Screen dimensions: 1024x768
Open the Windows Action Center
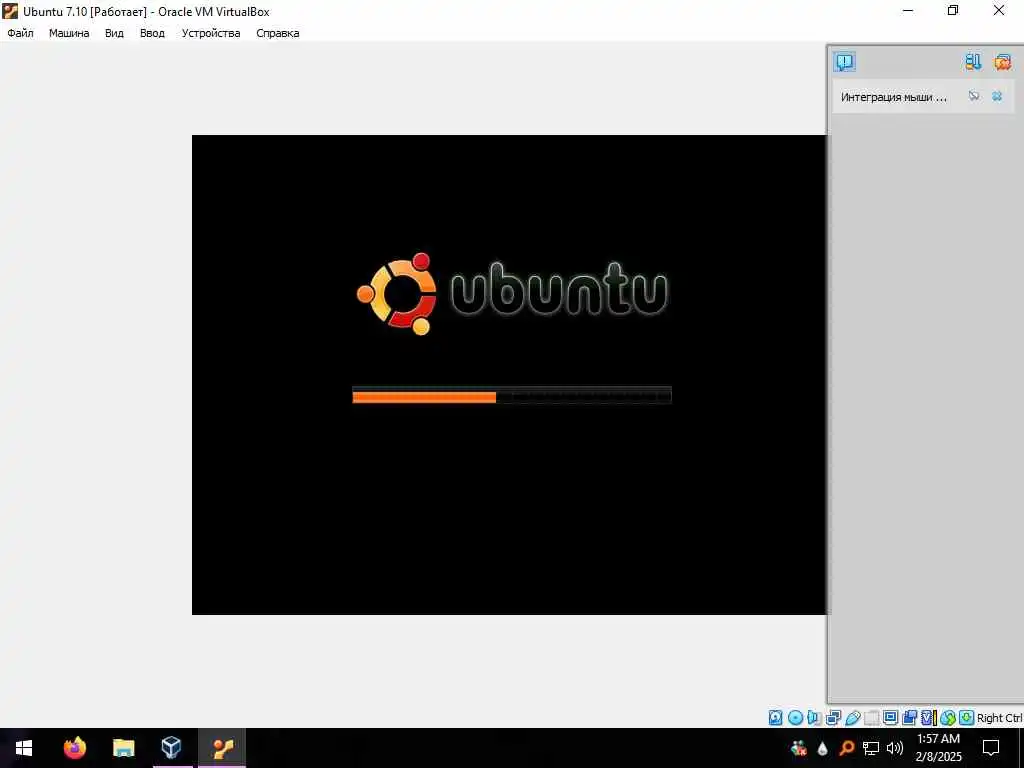click(x=991, y=748)
